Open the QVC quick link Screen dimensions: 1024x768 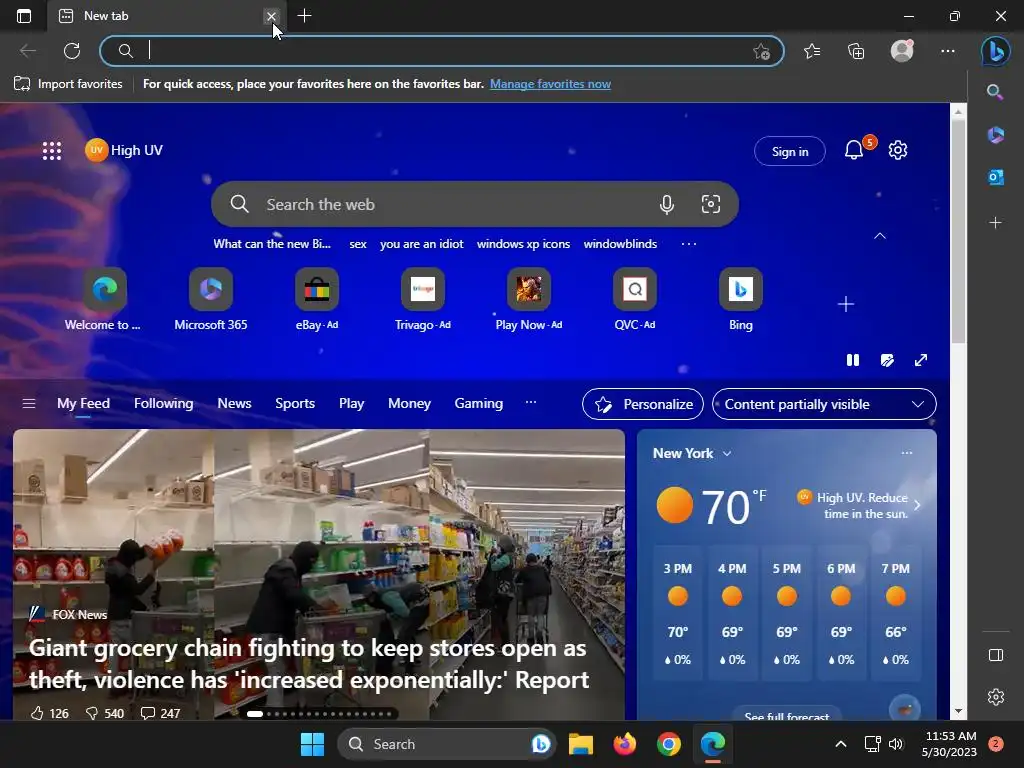point(635,300)
